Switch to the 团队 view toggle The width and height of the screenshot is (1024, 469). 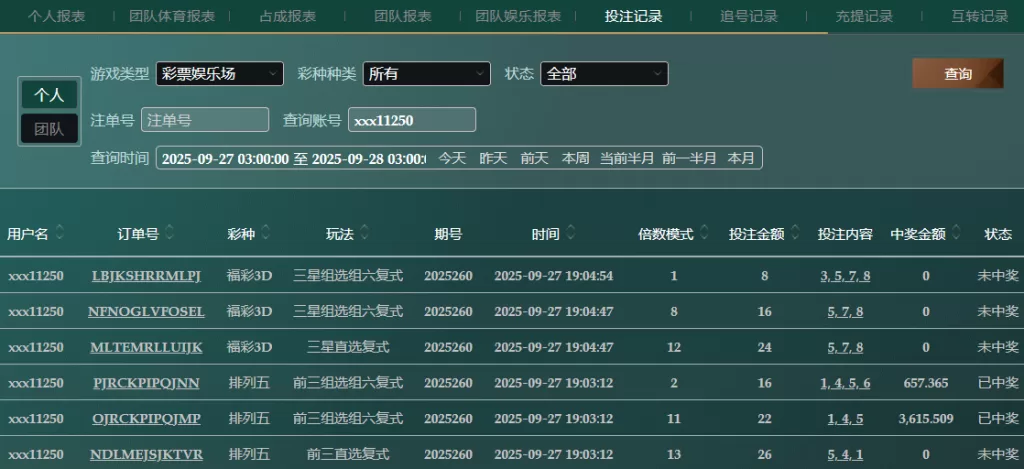tap(49, 129)
